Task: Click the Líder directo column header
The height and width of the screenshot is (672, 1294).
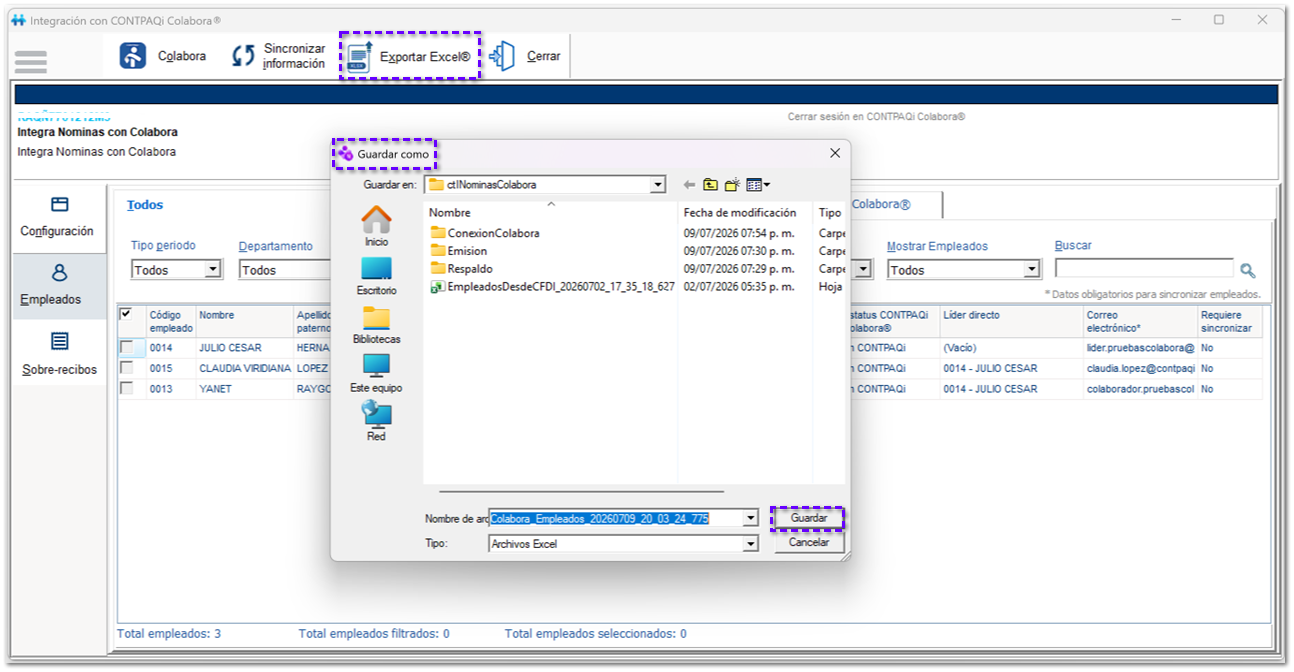Action: (x=1011, y=321)
